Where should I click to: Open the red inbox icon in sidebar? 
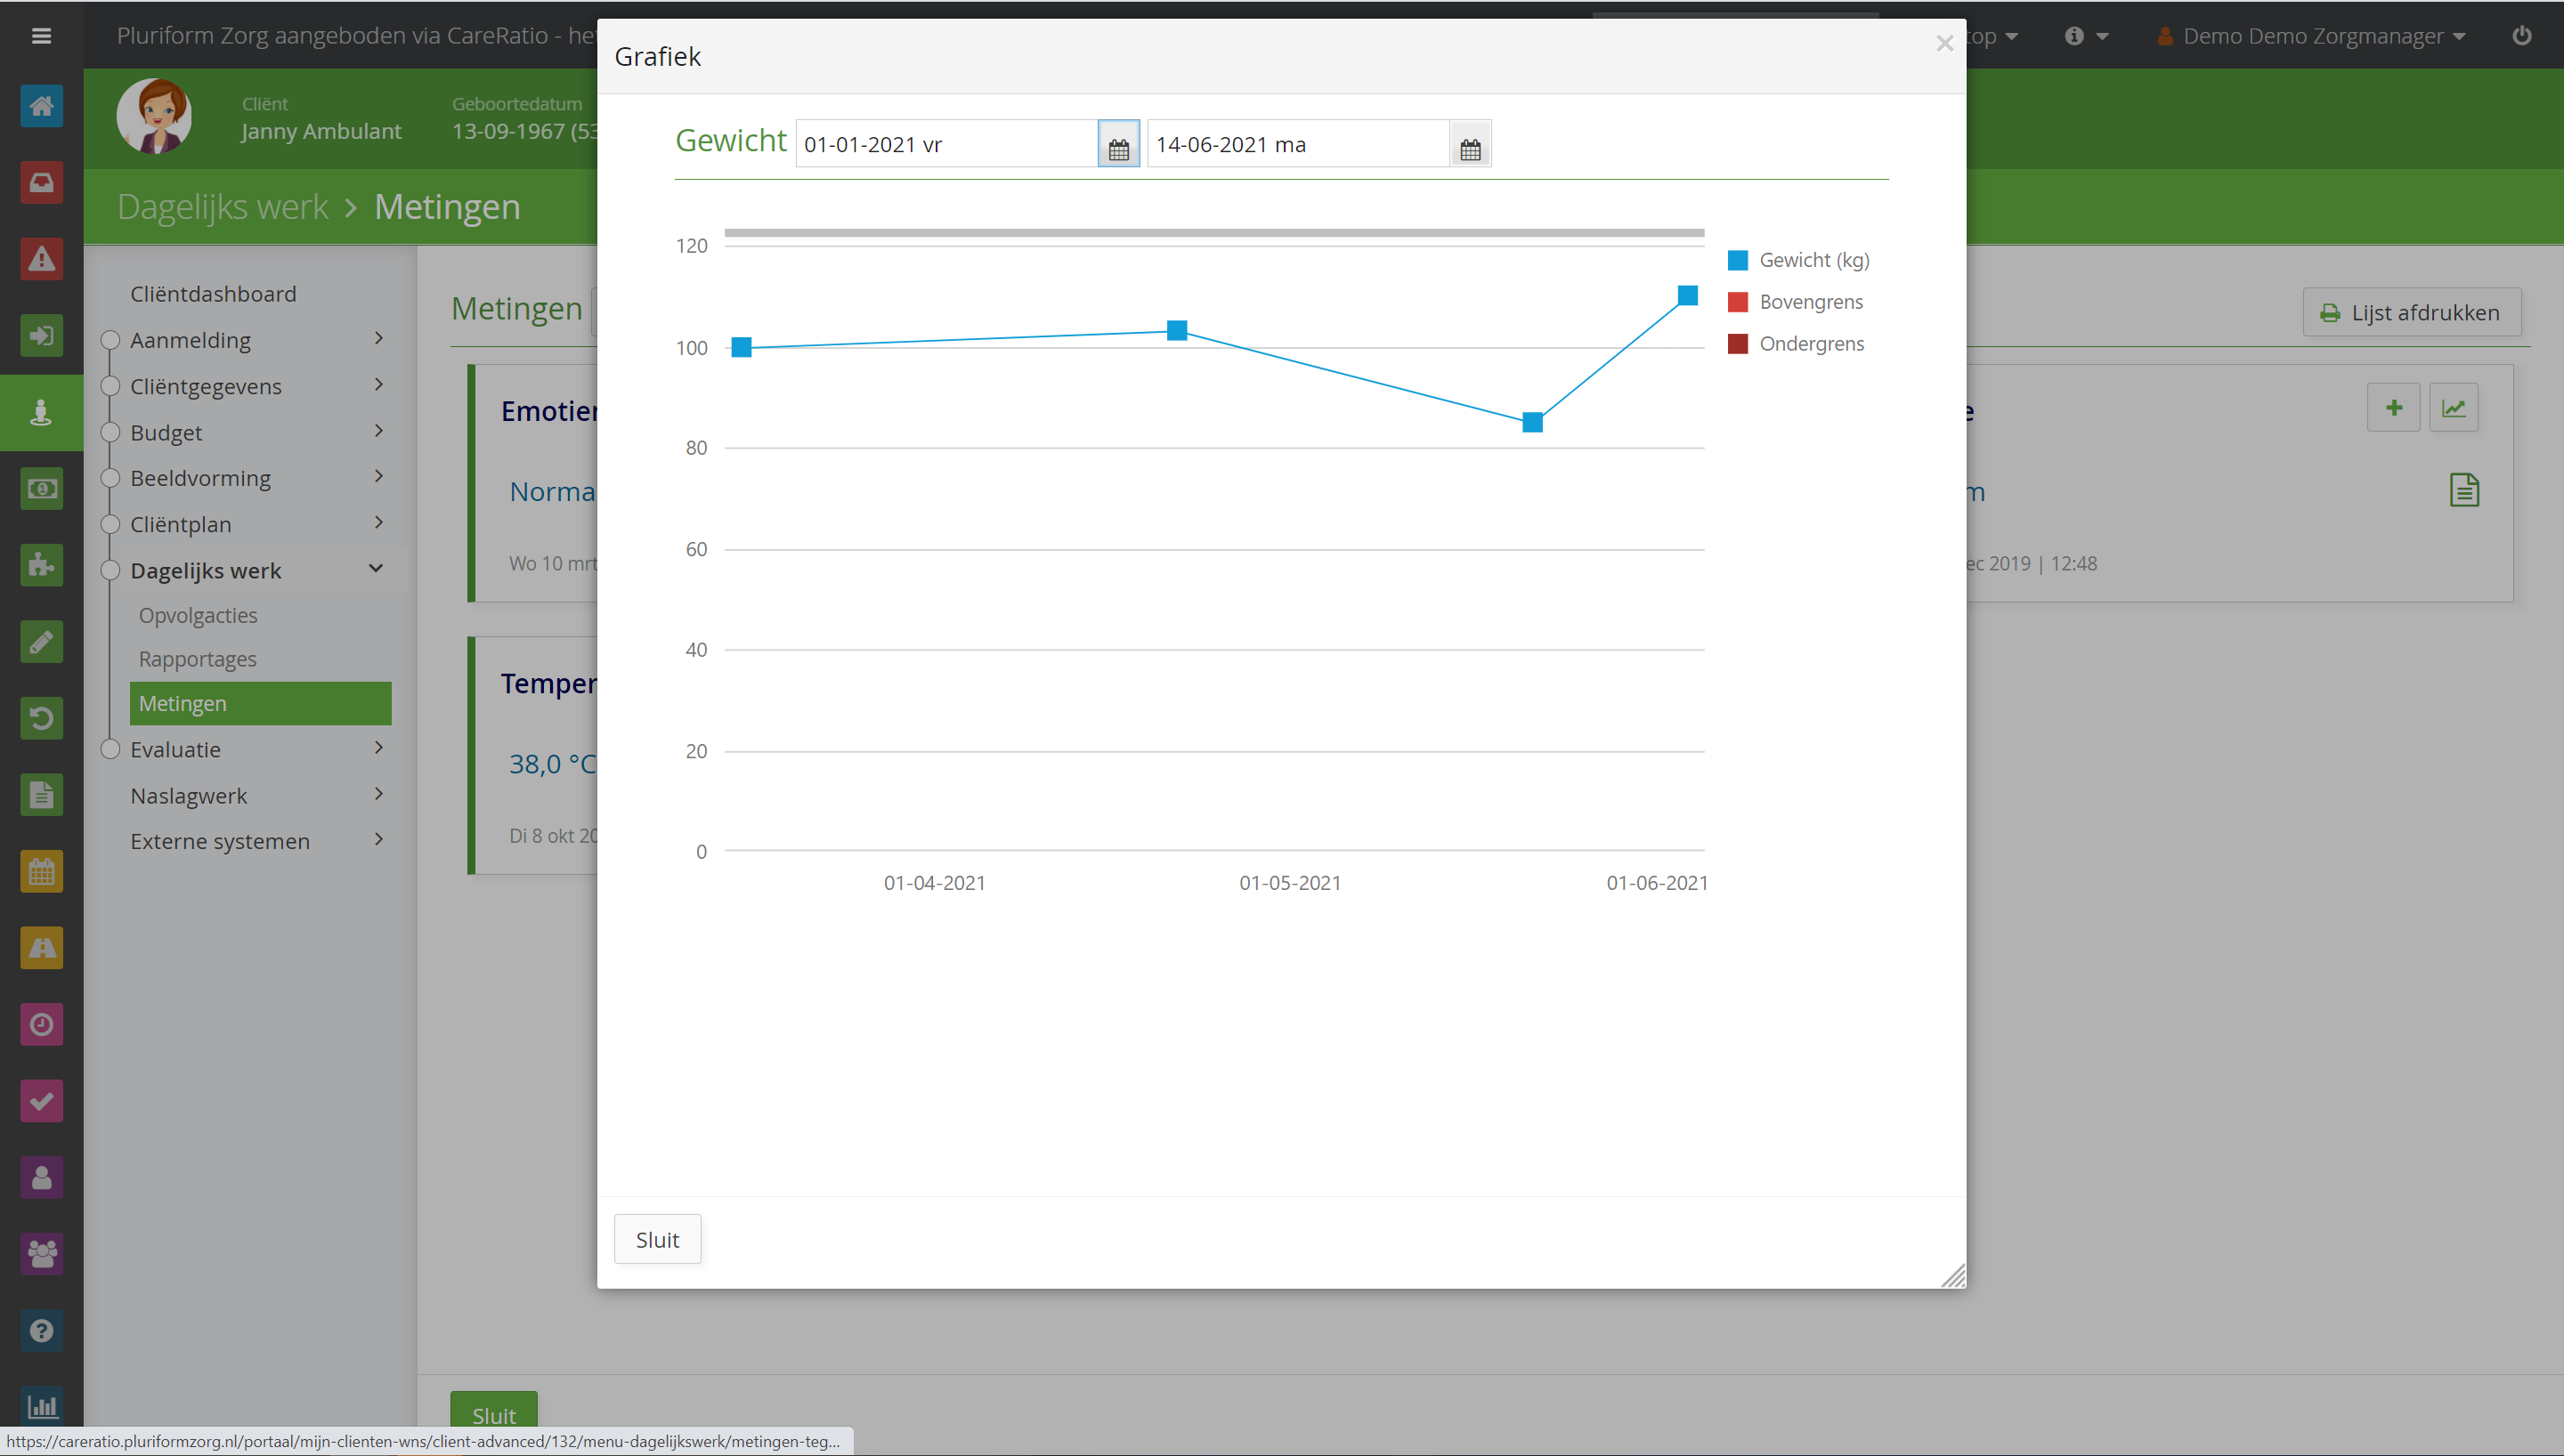41,182
